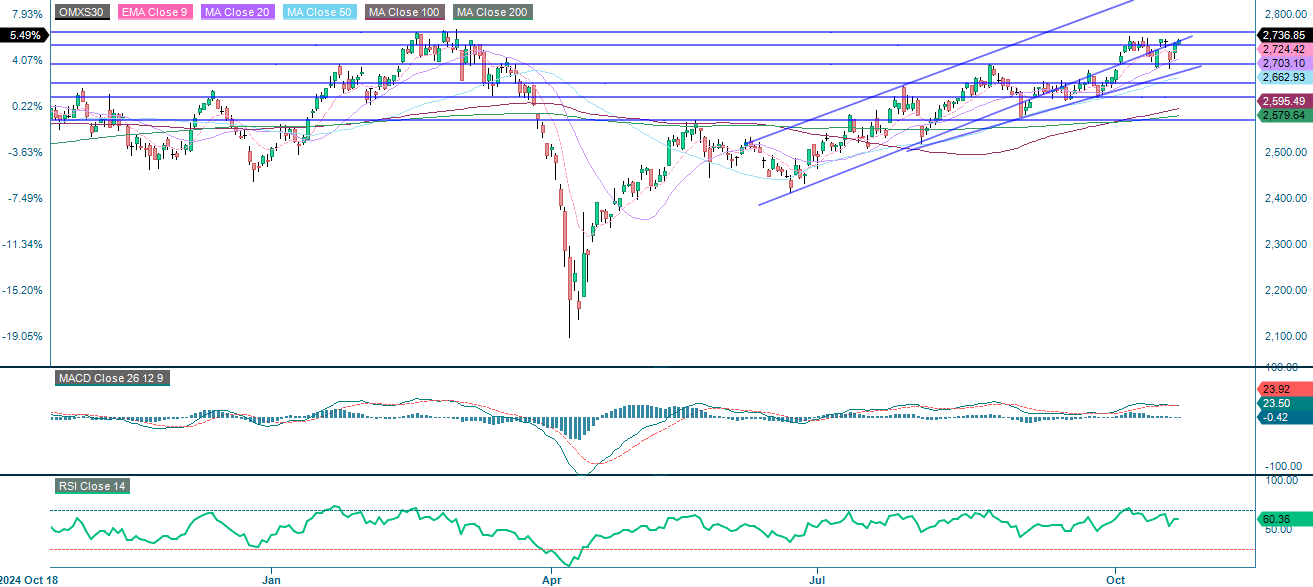Click the 2,662.93 MA 50 value tag
The image size is (1313, 587).
point(1283,77)
